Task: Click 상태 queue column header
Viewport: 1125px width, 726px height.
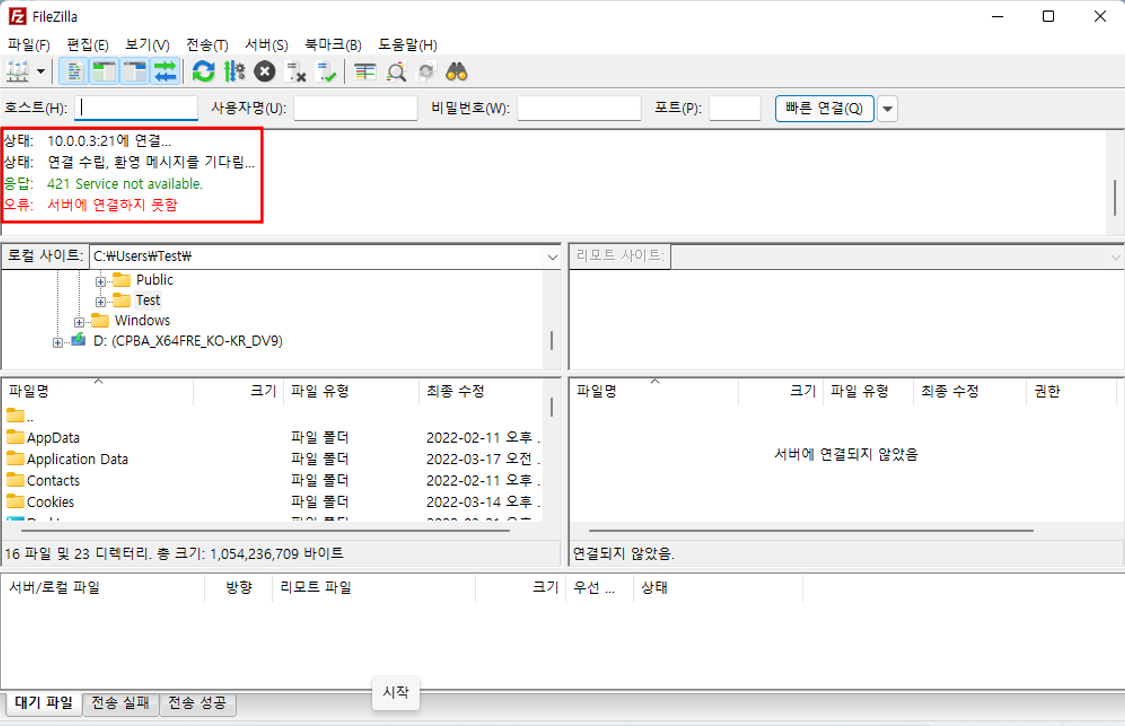Action: coord(718,588)
